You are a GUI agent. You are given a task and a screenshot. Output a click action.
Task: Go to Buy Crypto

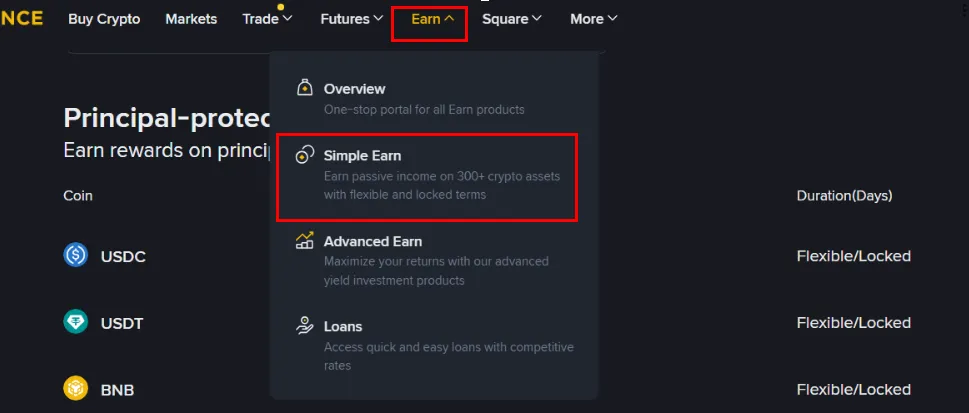[x=104, y=19]
